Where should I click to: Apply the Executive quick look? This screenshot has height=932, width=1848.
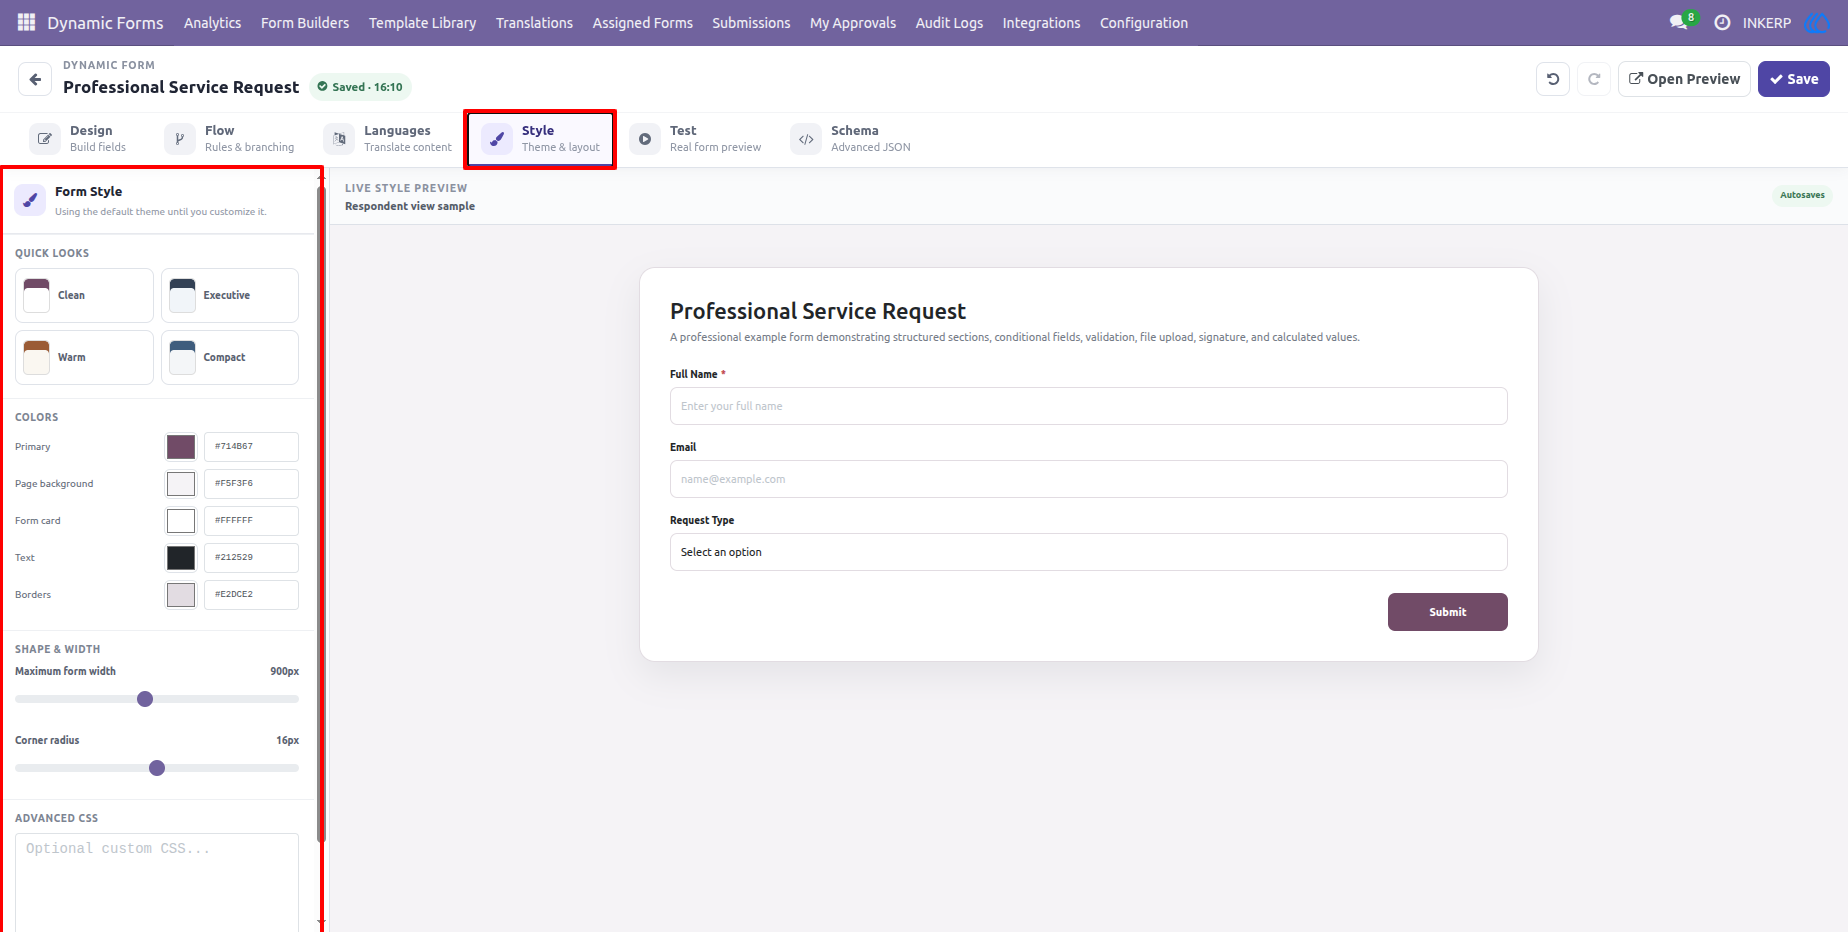(230, 295)
